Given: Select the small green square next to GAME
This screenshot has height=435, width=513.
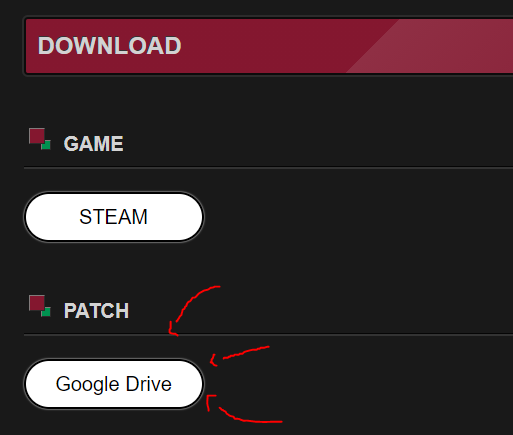Looking at the screenshot, I should (46, 145).
